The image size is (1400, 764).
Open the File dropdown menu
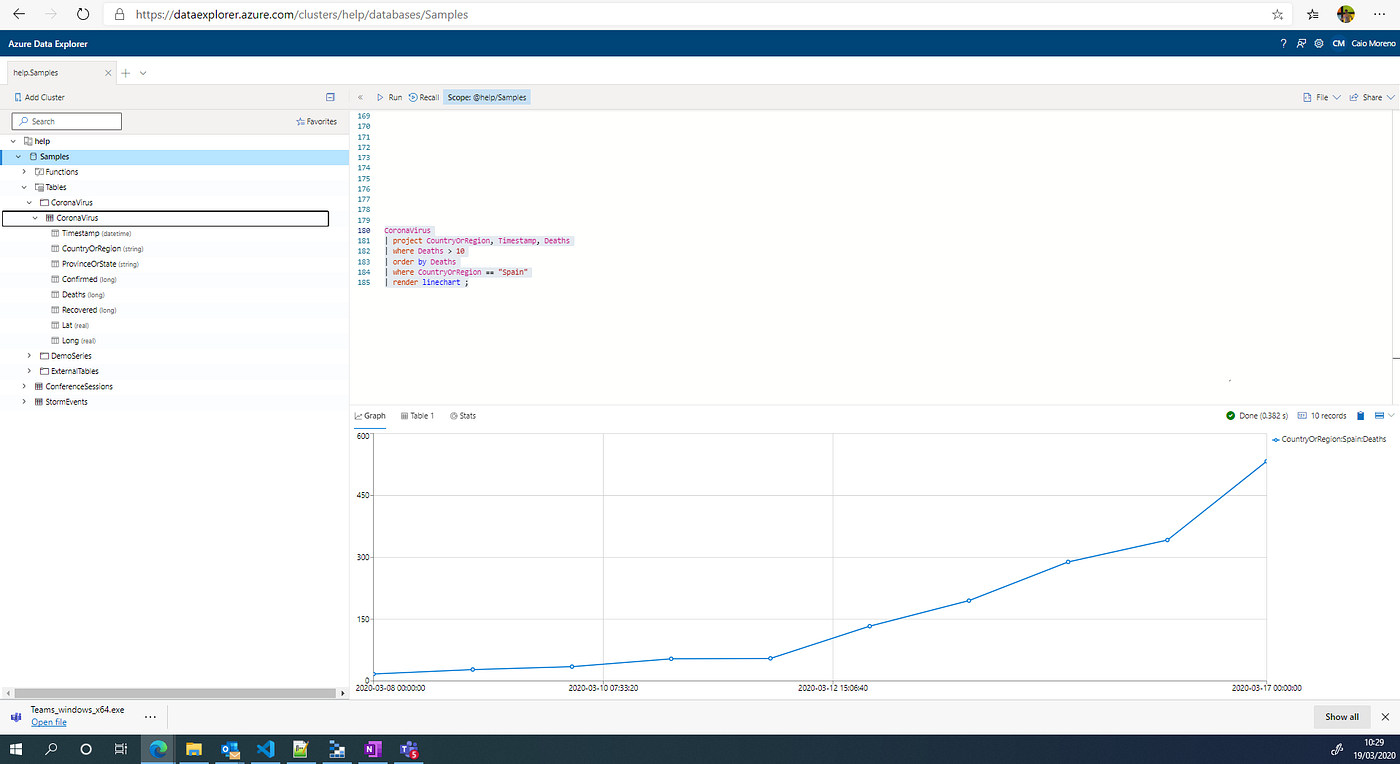[x=1323, y=97]
